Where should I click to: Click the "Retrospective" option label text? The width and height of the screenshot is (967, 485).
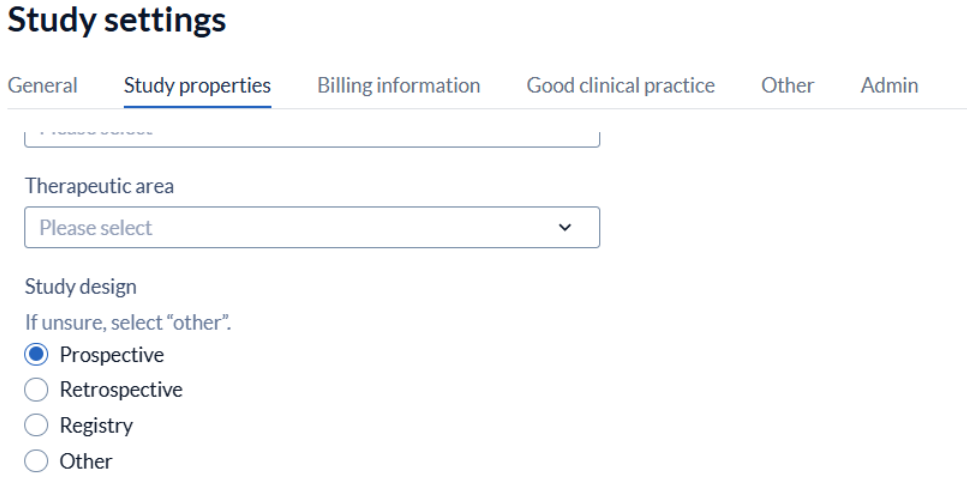pyautogui.click(x=121, y=390)
